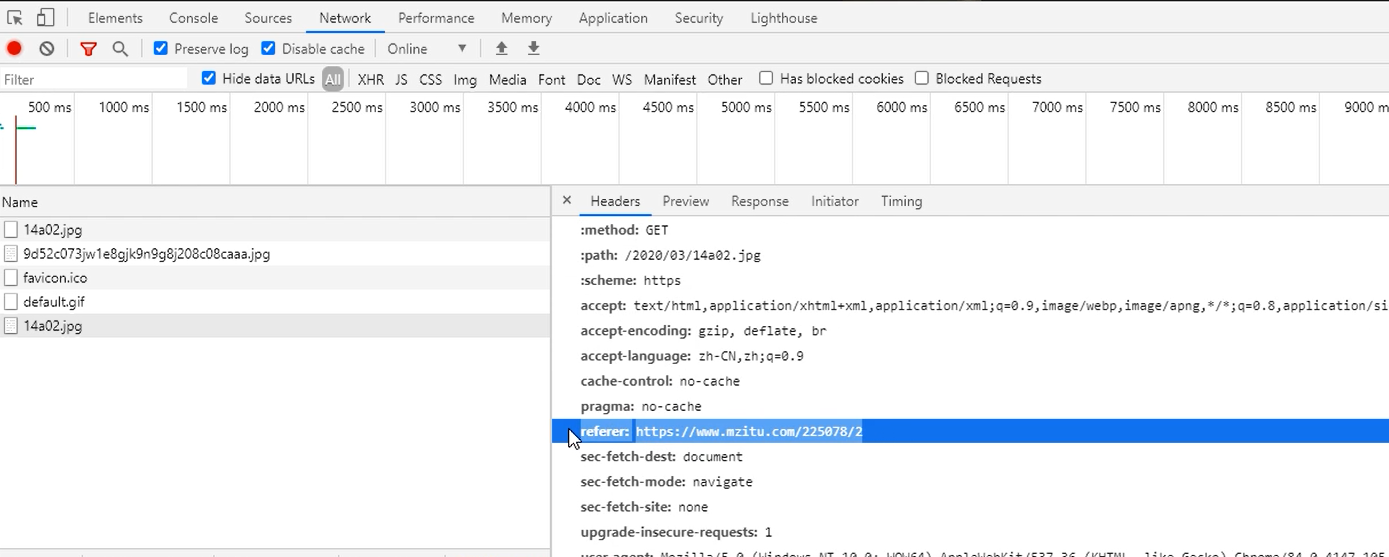Click the 4000 ms timeline marker
1389x557 pixels.
coord(590,107)
